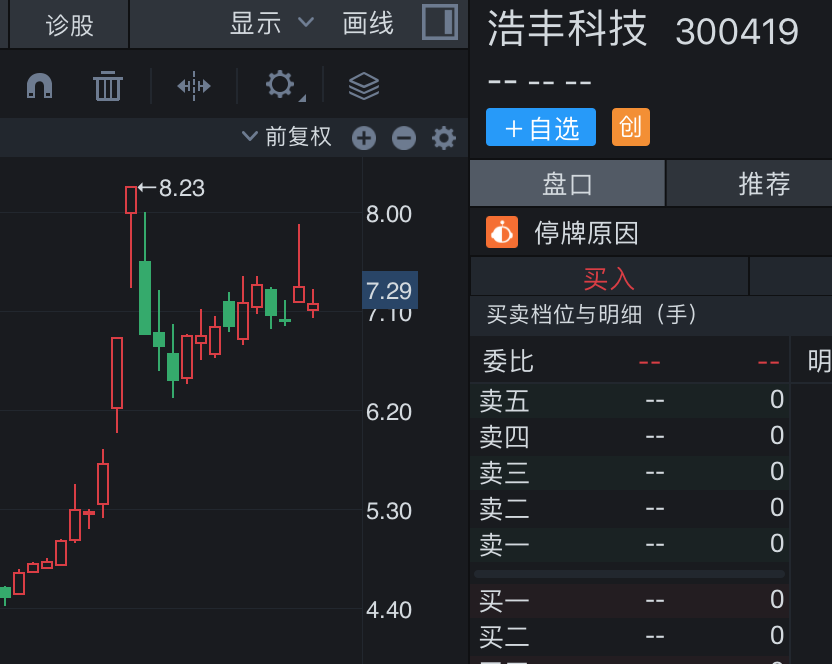Click the orange 创 badge
Screen dimensions: 832x664
(x=630, y=128)
